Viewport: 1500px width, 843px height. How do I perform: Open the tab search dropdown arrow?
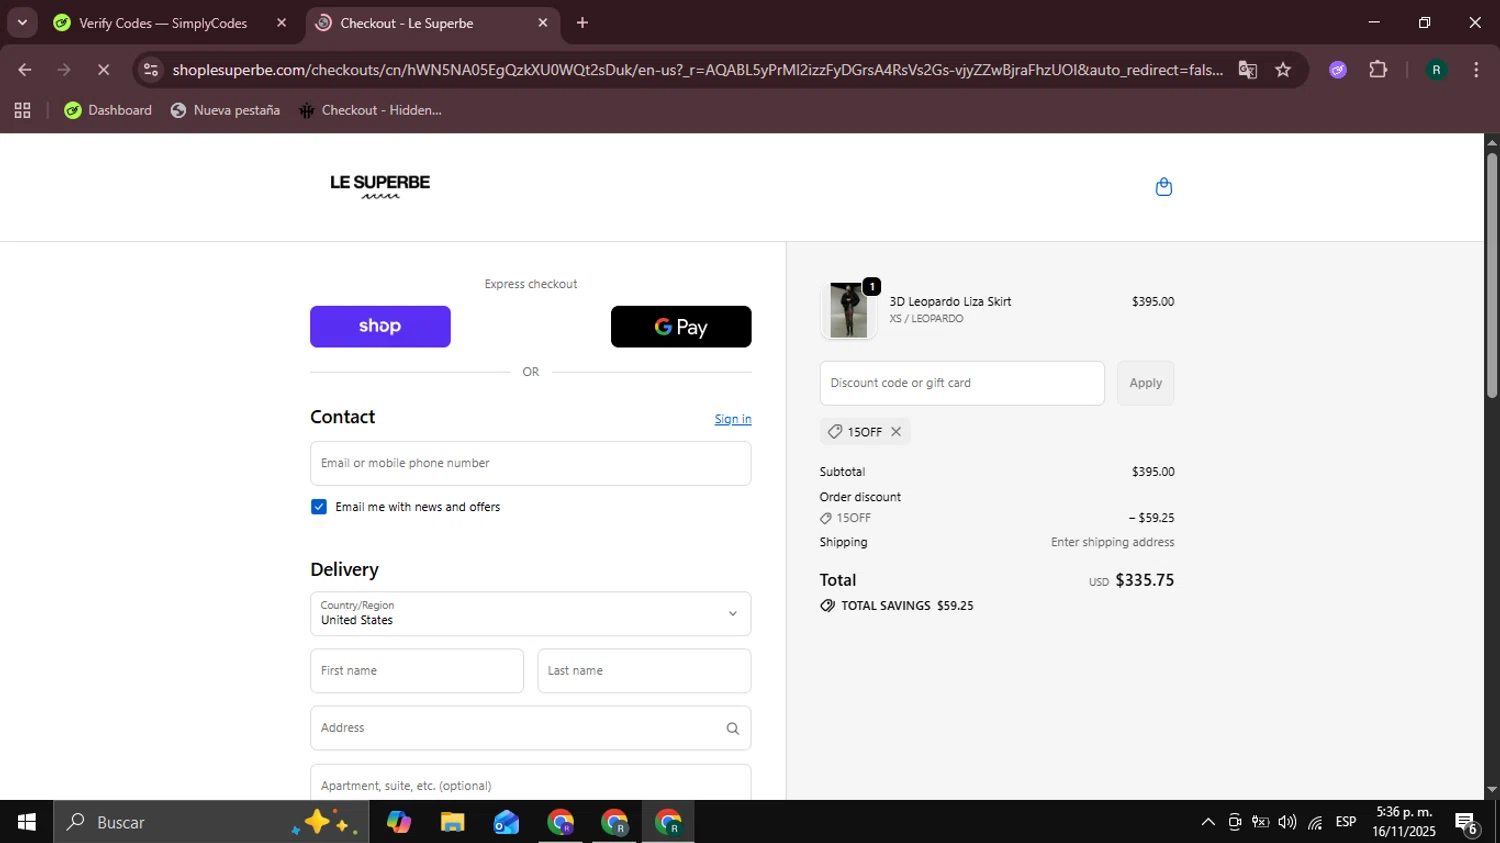click(22, 23)
